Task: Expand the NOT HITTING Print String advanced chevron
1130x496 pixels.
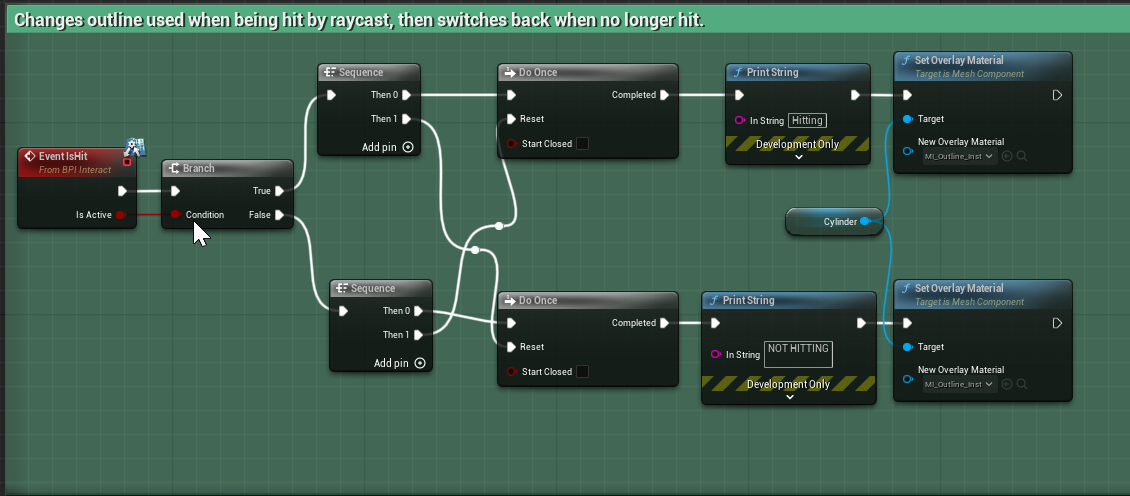Action: pos(790,397)
